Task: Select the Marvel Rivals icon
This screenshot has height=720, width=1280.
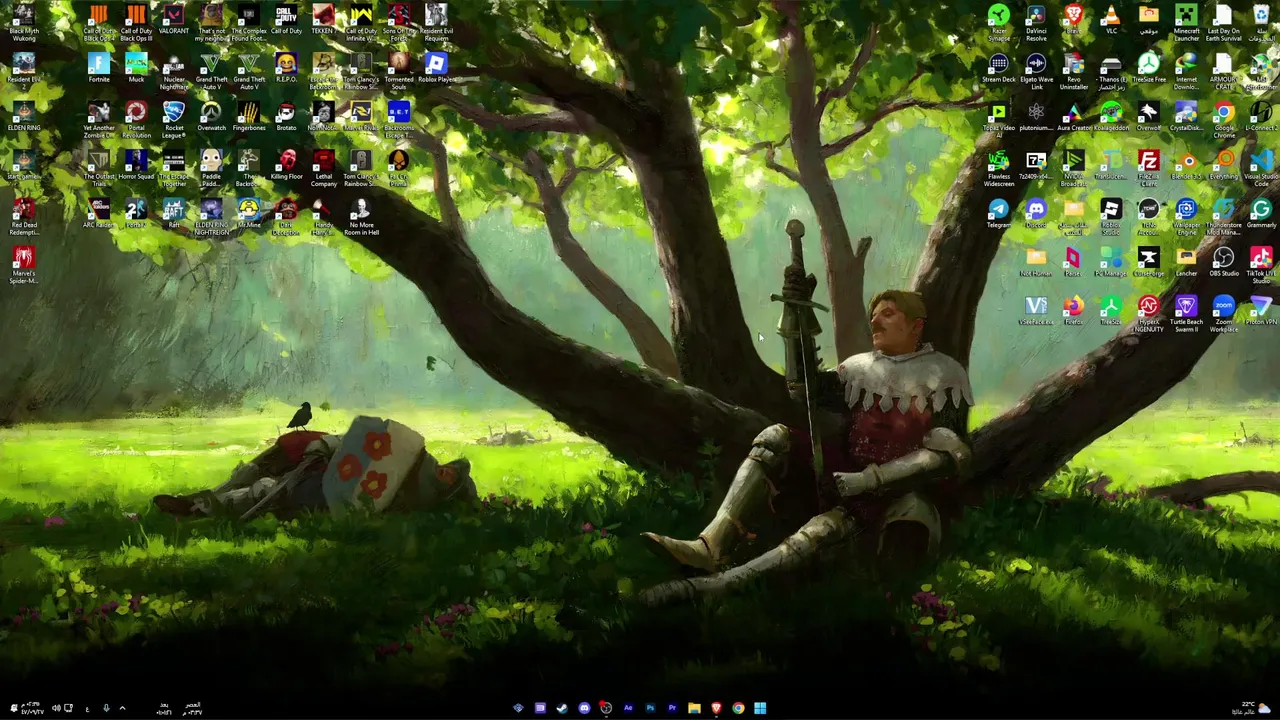Action: click(x=361, y=117)
